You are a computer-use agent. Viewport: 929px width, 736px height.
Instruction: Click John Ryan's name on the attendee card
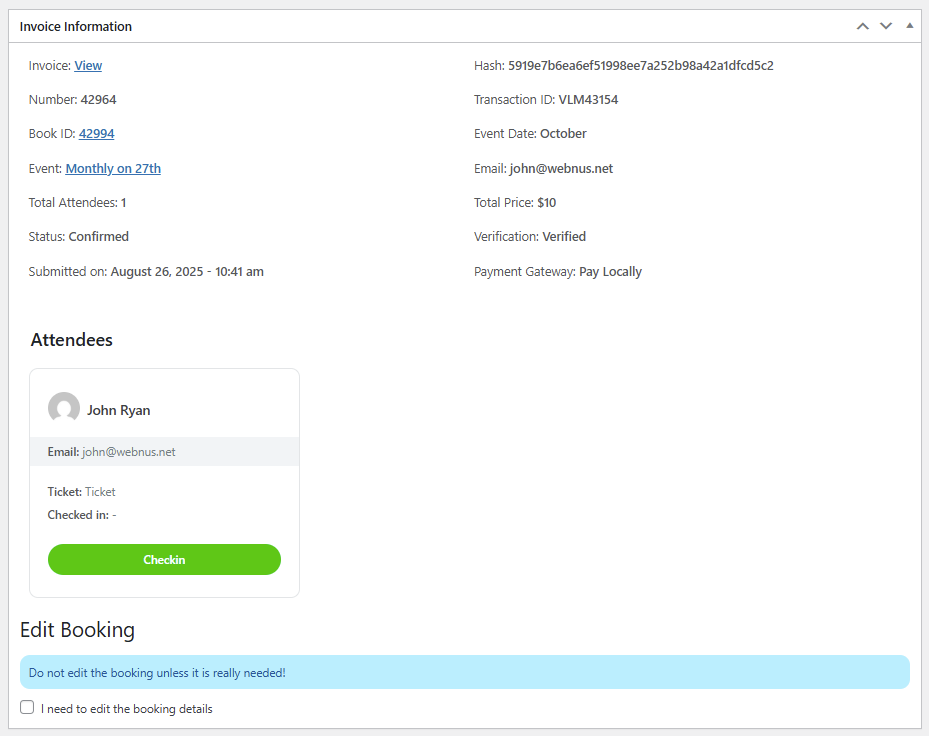117,409
